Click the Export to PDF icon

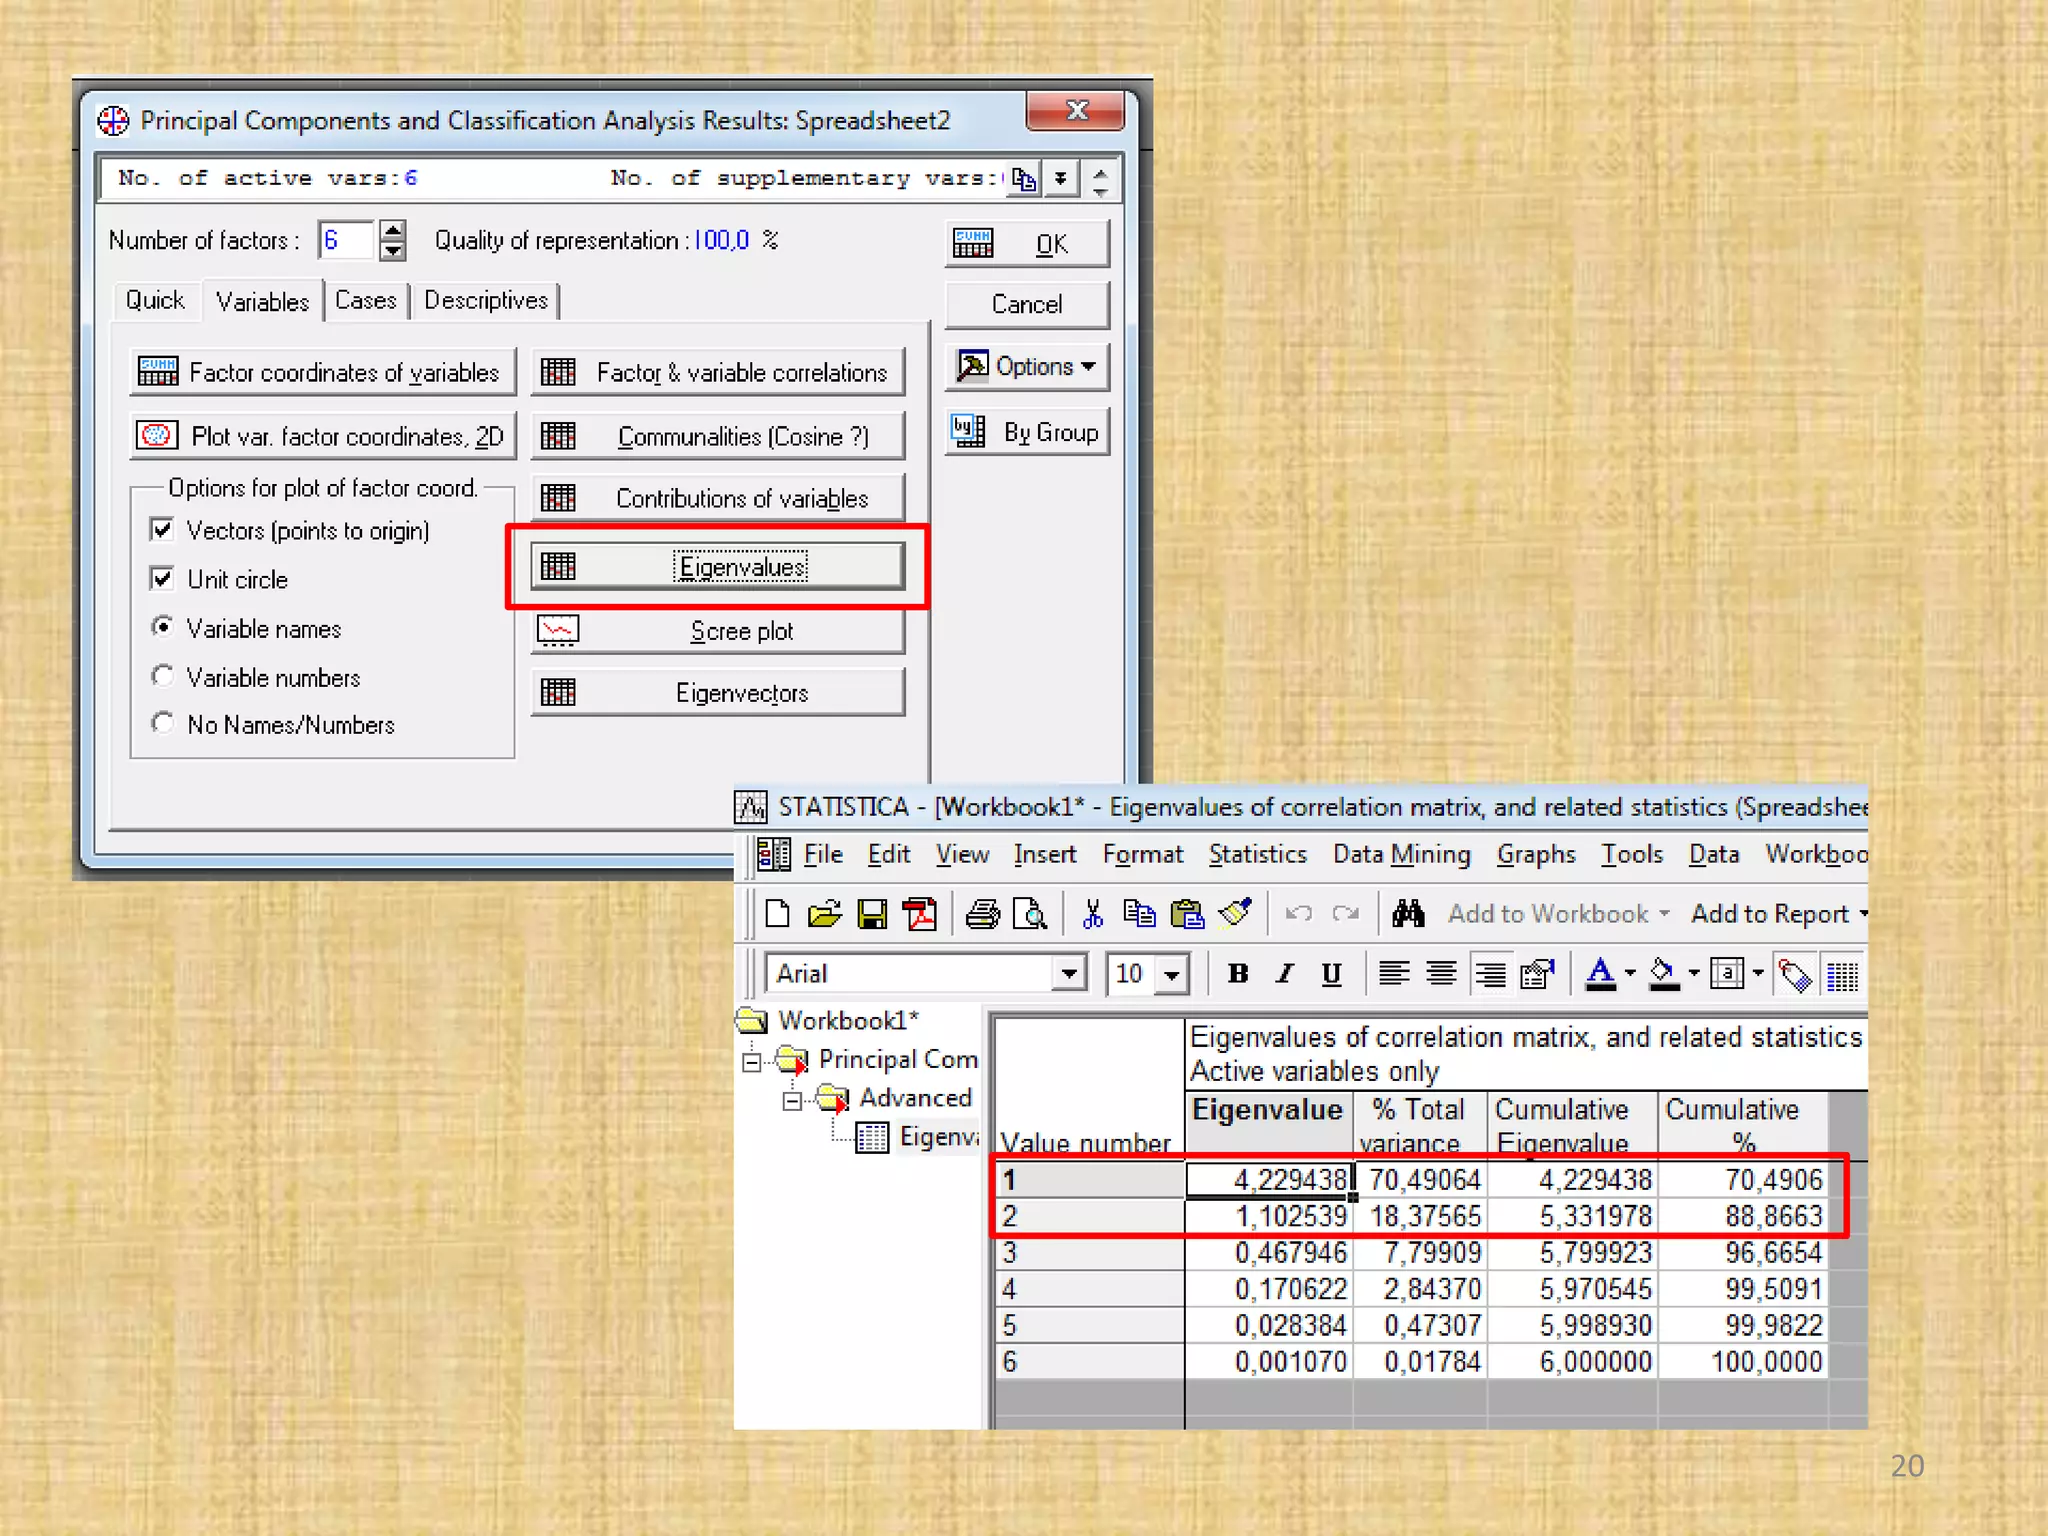(920, 914)
